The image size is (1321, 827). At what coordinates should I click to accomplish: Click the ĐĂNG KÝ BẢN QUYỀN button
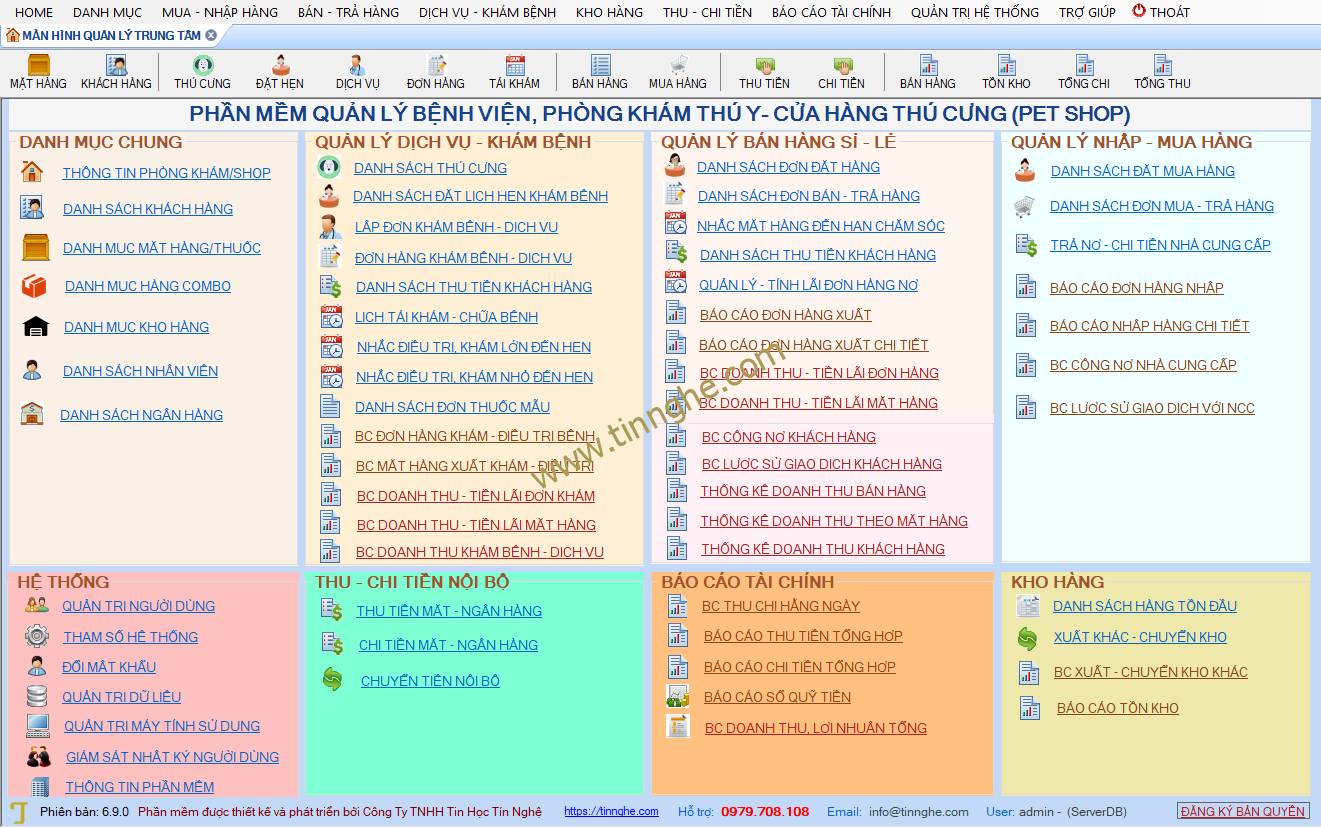1243,811
